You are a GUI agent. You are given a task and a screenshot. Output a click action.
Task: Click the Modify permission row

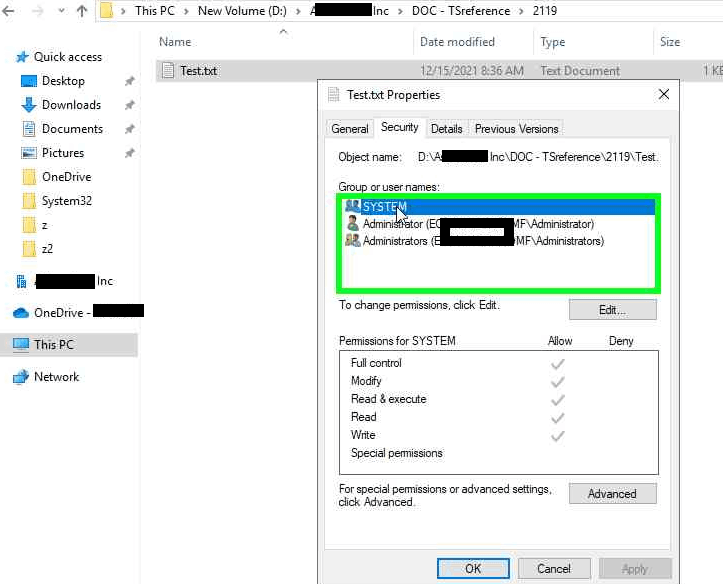tap(499, 381)
